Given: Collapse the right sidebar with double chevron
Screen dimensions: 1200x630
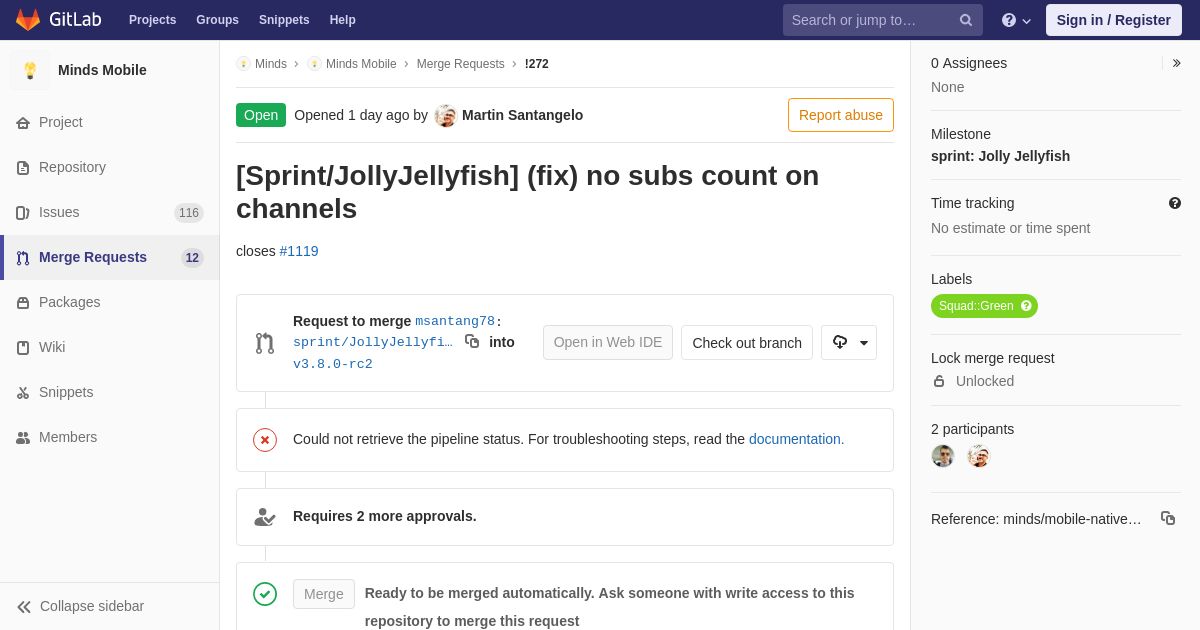Looking at the screenshot, I should (x=1176, y=63).
